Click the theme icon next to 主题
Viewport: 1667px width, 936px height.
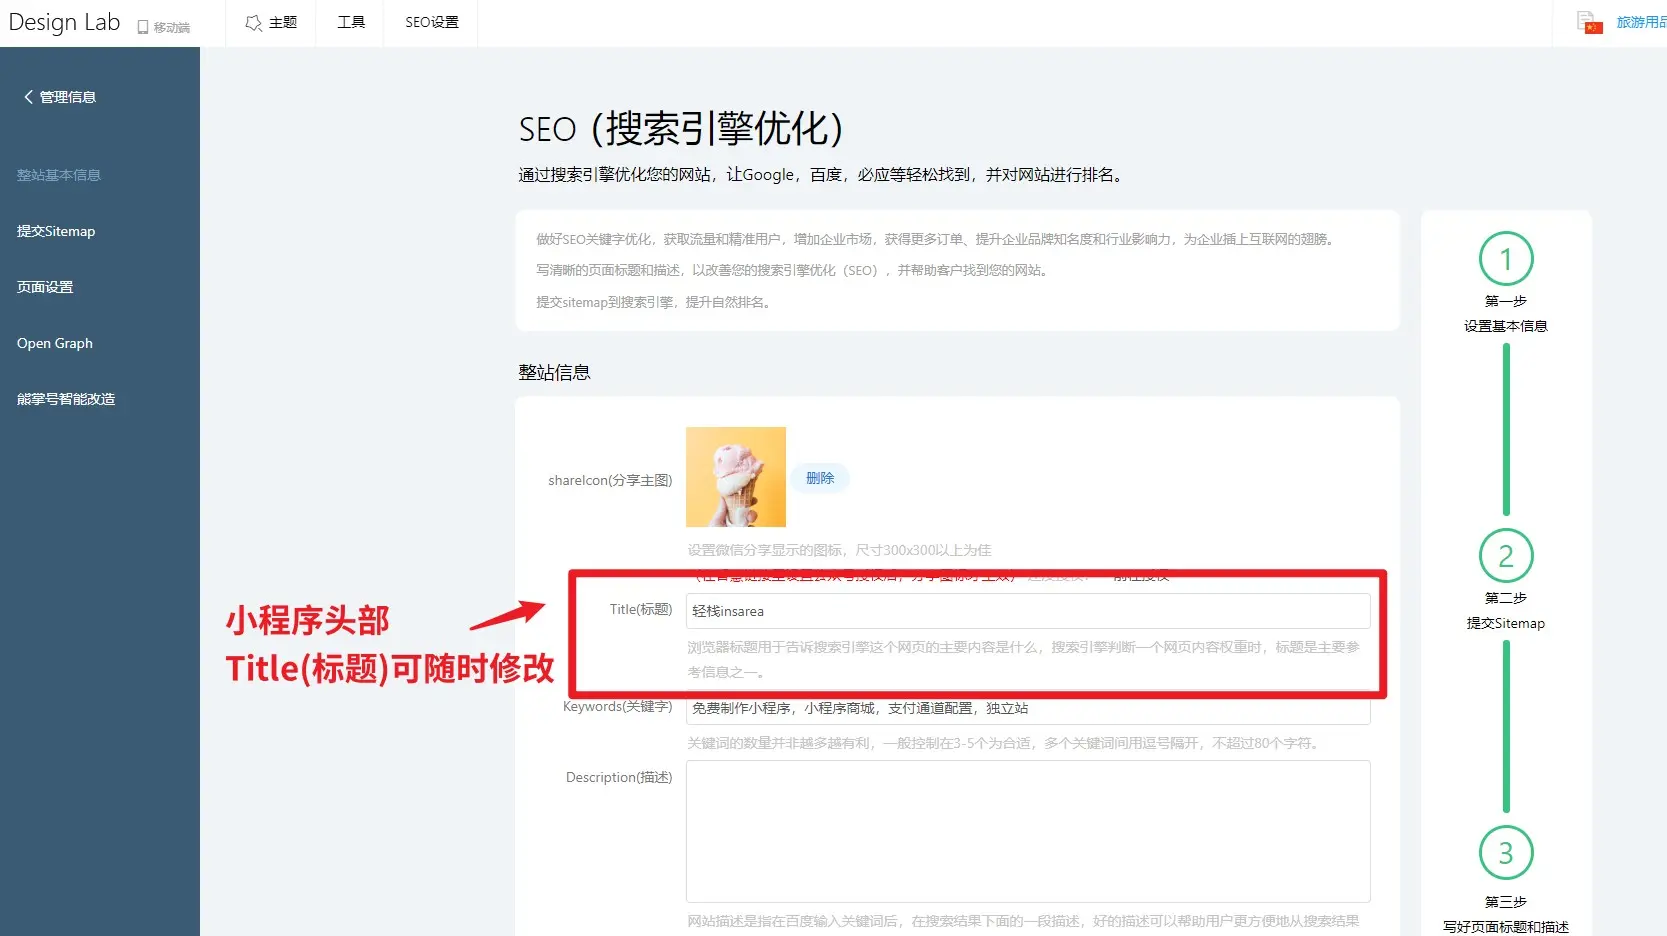(x=254, y=22)
